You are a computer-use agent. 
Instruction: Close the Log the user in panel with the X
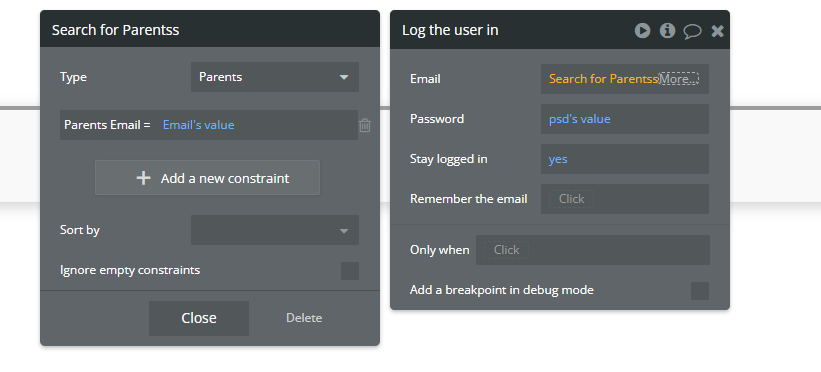coord(717,31)
